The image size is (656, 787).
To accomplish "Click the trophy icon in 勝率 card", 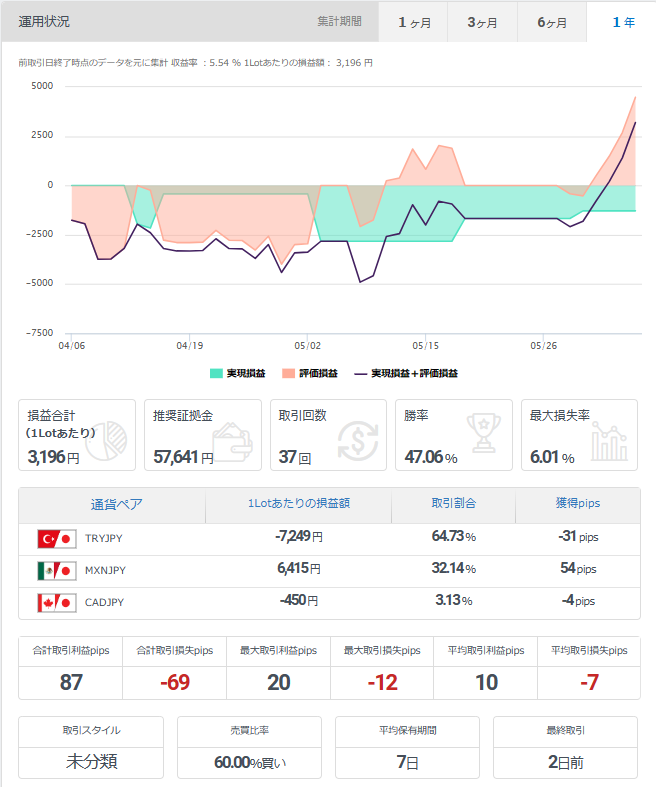I will coord(483,433).
